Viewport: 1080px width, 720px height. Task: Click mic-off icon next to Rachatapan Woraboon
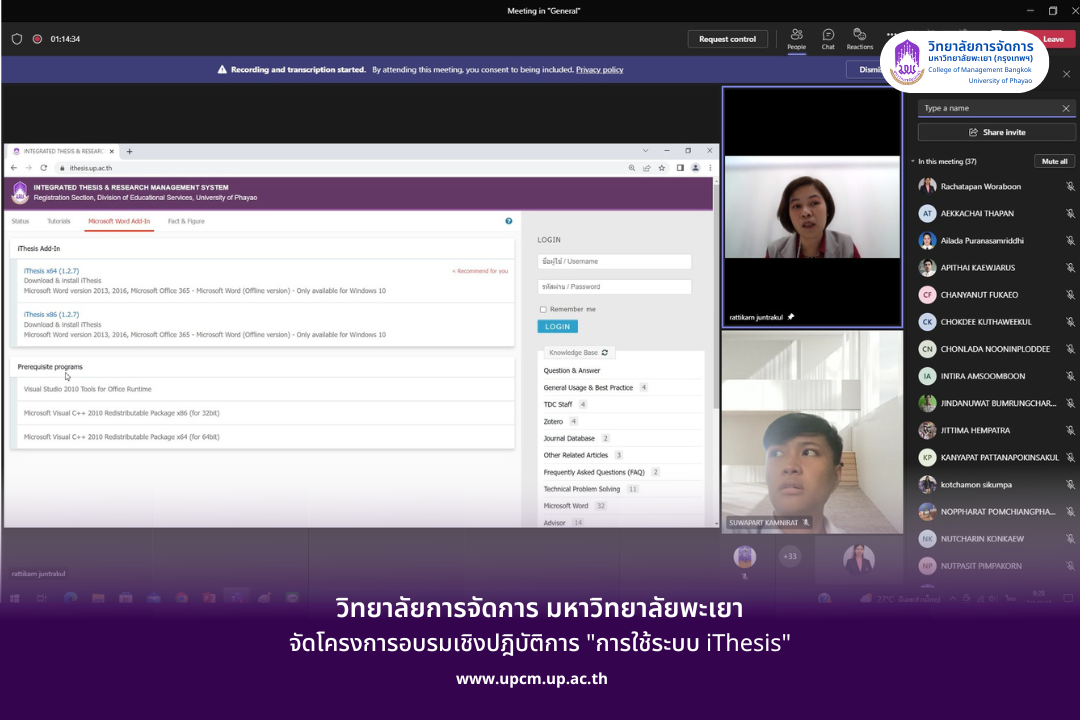point(1070,187)
